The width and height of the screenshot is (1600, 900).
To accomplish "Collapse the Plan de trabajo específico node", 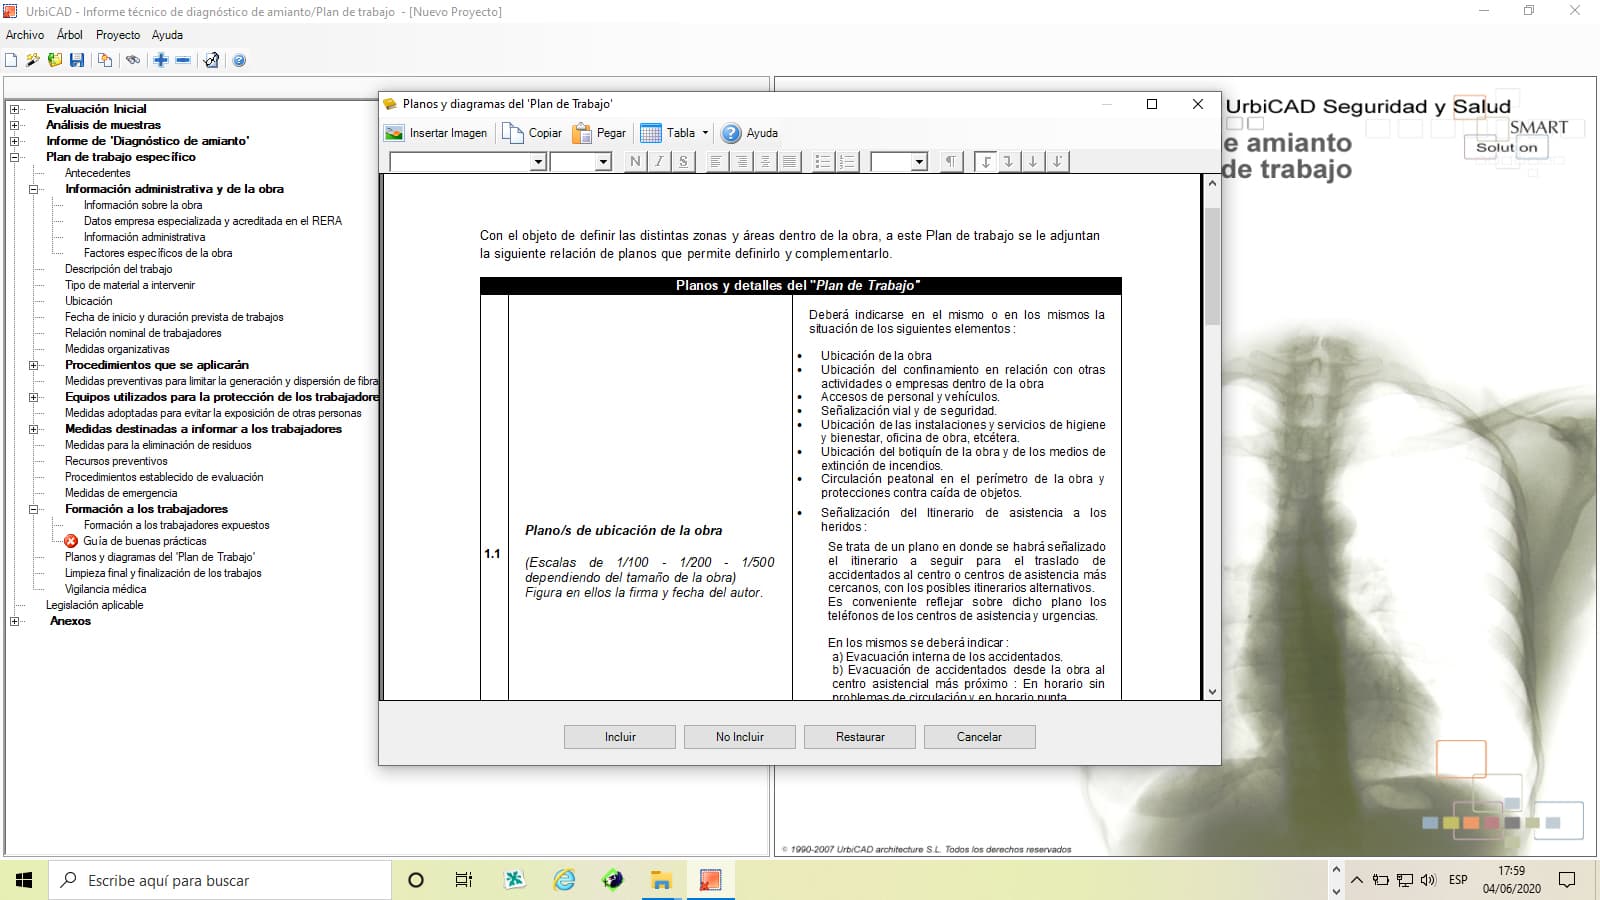I will pos(15,157).
